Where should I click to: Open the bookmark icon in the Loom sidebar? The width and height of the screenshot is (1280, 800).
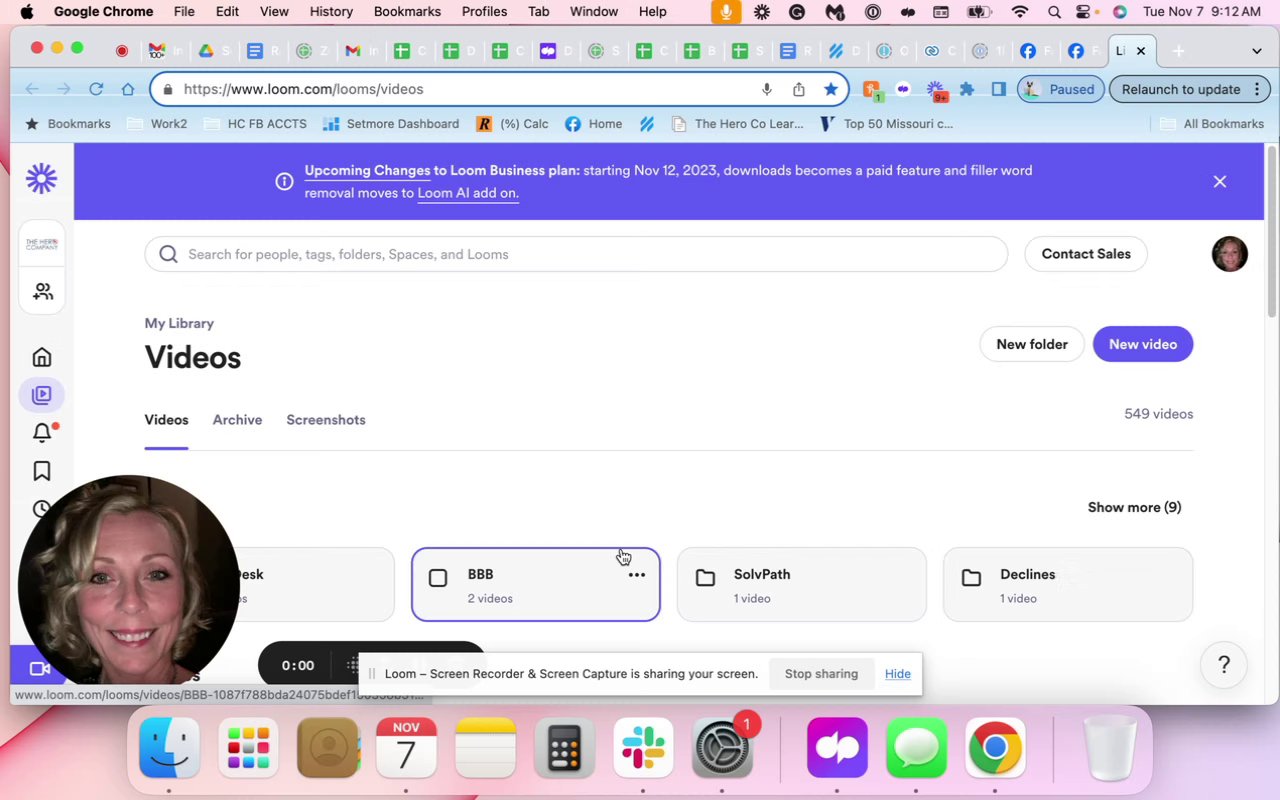42,471
